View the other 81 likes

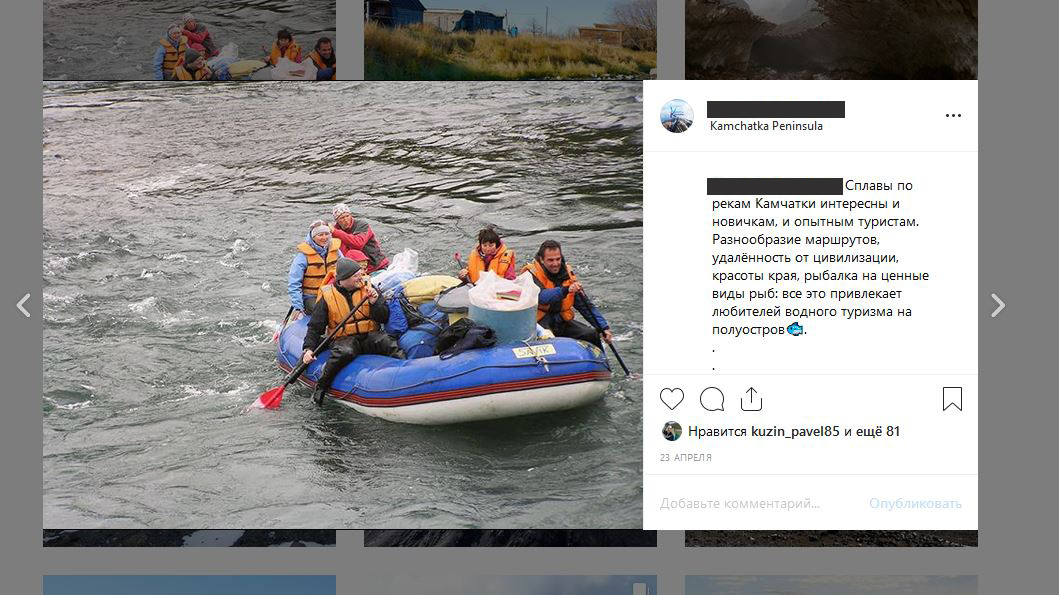click(878, 431)
